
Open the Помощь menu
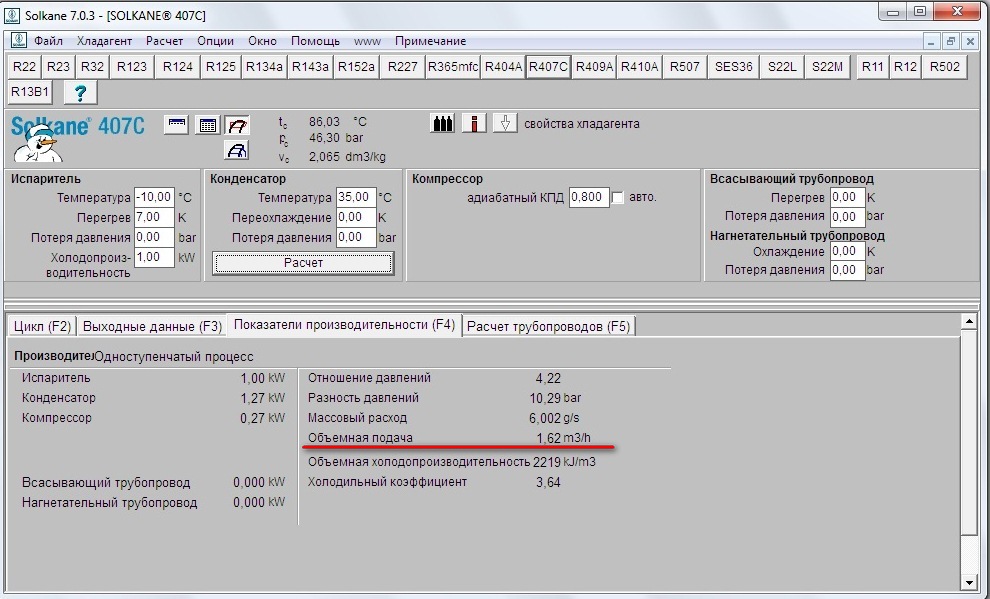click(x=315, y=41)
